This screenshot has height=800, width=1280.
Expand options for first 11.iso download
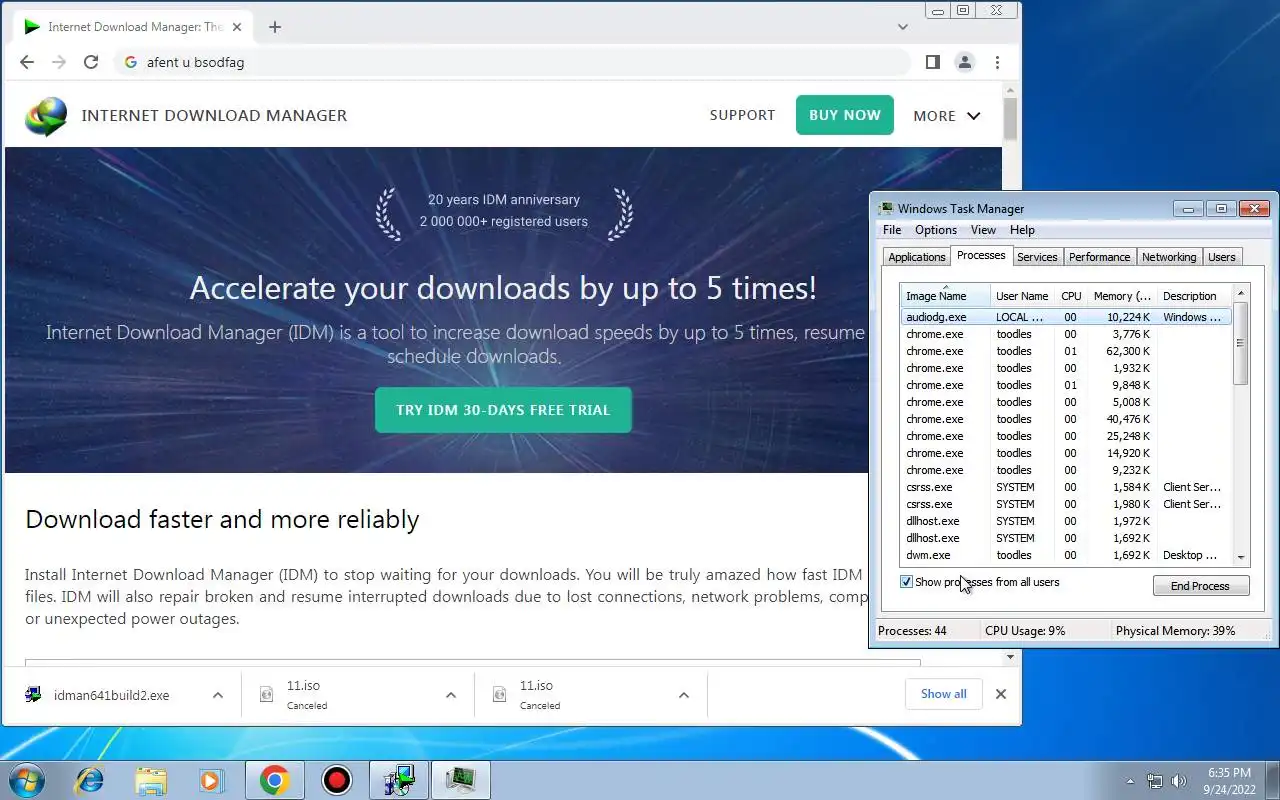coord(451,695)
